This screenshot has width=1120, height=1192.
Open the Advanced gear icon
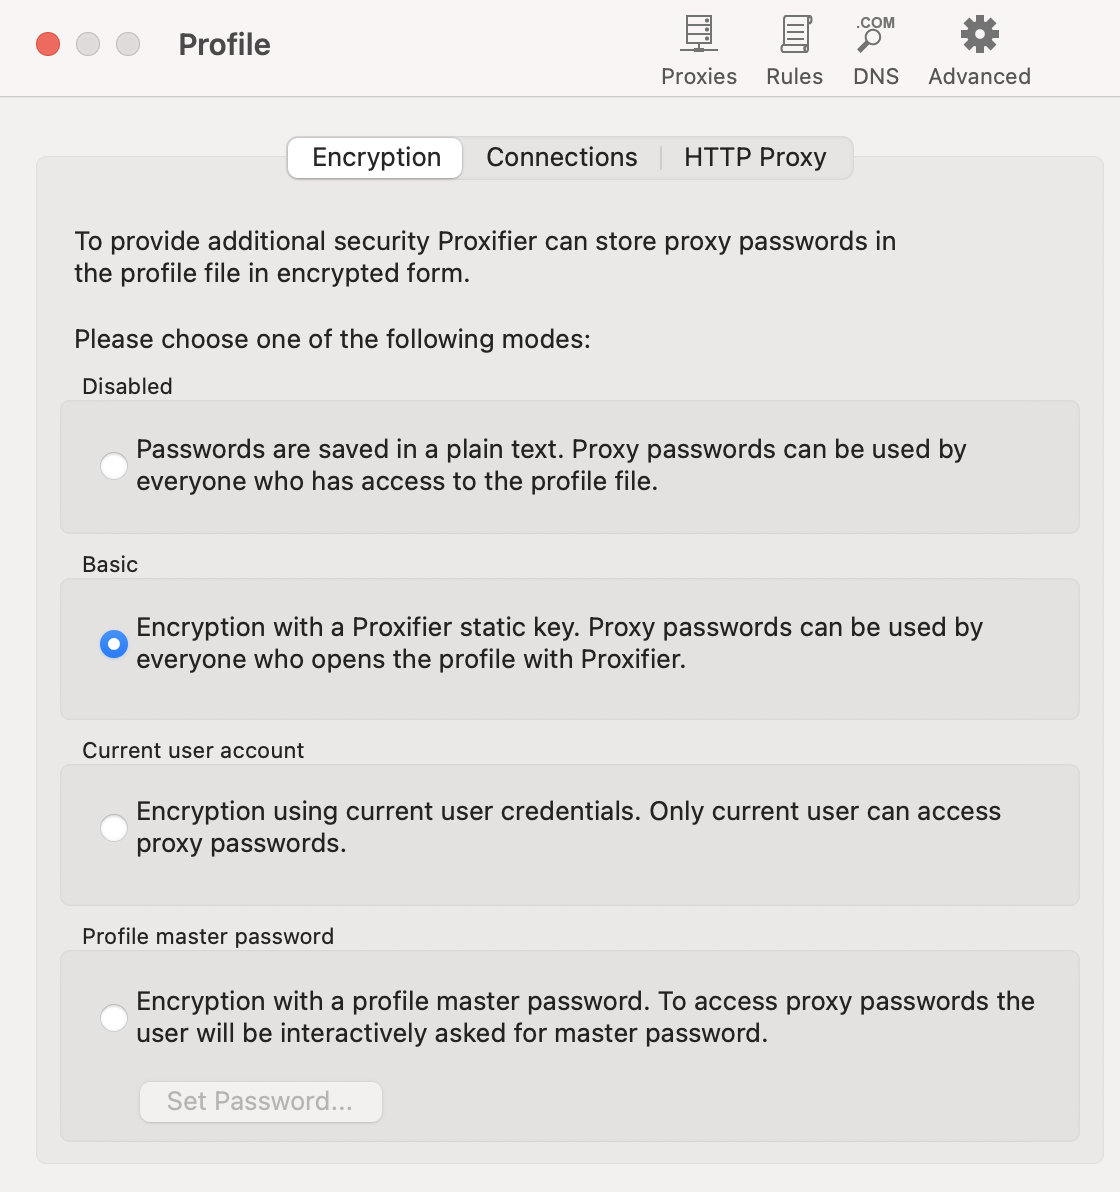(979, 34)
